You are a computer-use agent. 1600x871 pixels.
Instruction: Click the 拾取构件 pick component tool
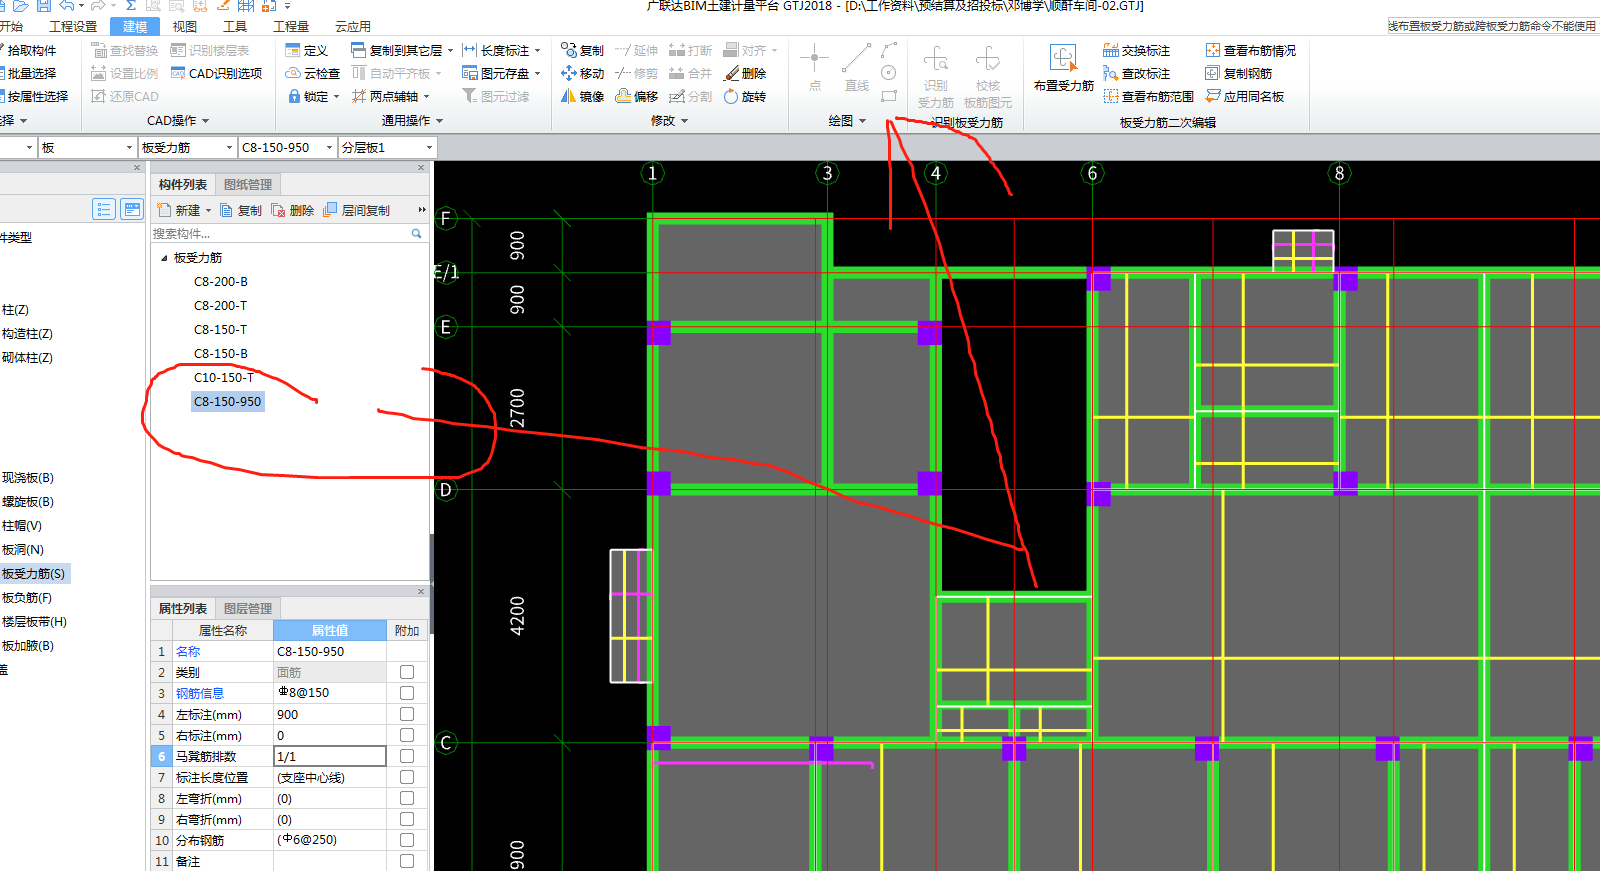tap(29, 50)
